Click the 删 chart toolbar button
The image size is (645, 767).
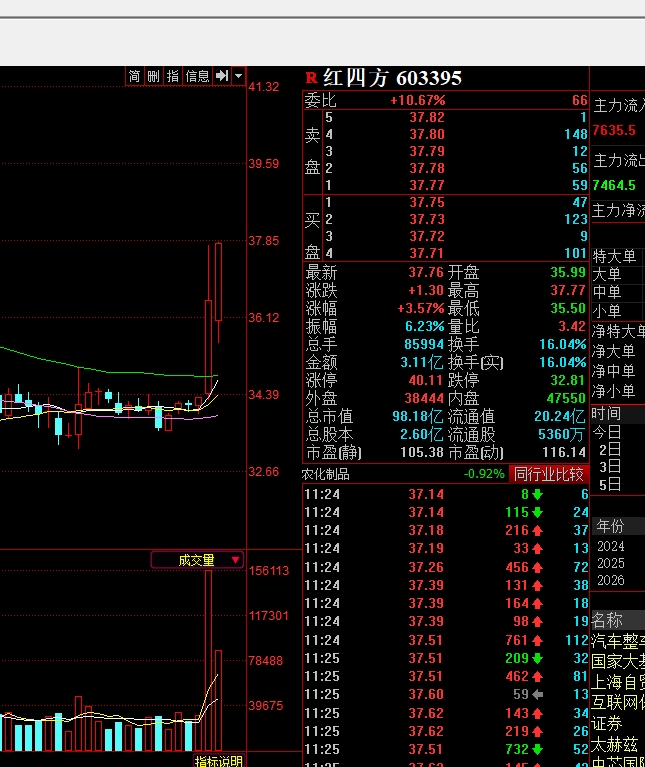click(x=154, y=76)
